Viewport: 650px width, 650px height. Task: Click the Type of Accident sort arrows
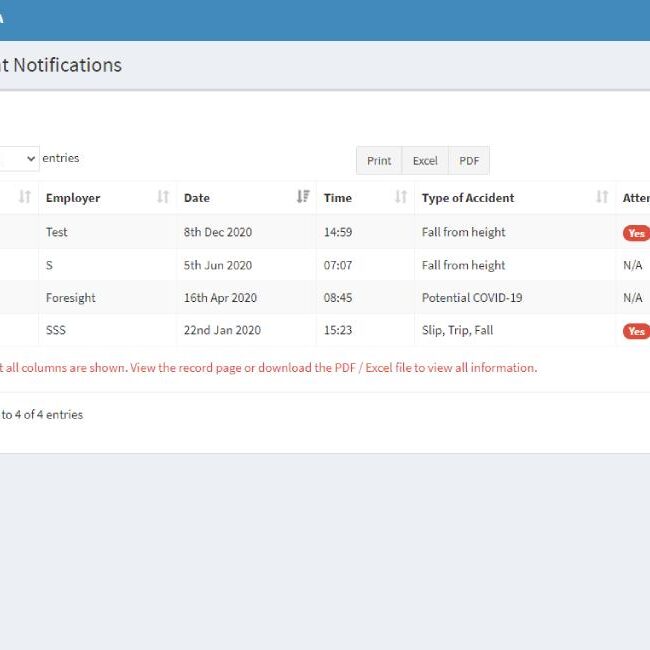602,198
